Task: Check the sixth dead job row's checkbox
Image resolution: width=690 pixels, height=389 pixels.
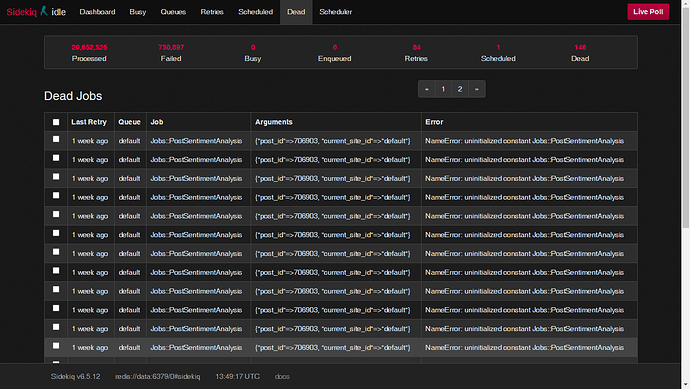Action: click(56, 233)
